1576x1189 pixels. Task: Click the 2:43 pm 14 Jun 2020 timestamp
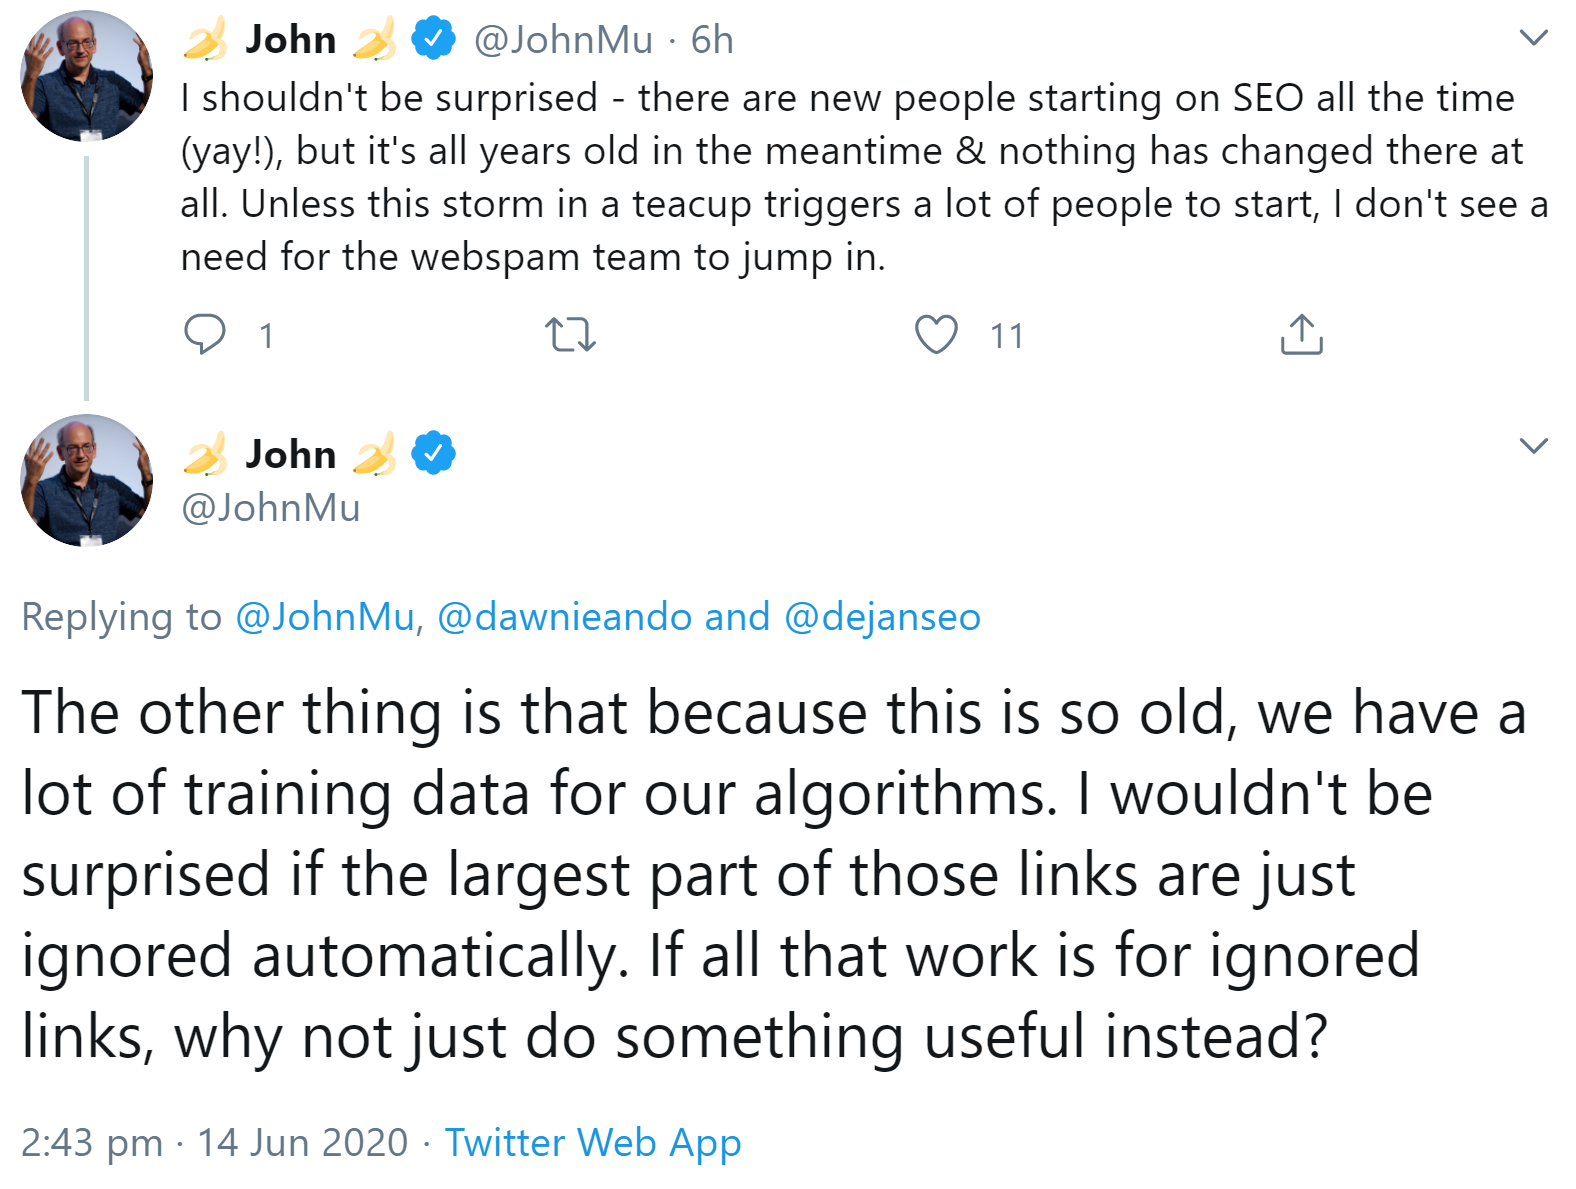pyautogui.click(x=214, y=1142)
